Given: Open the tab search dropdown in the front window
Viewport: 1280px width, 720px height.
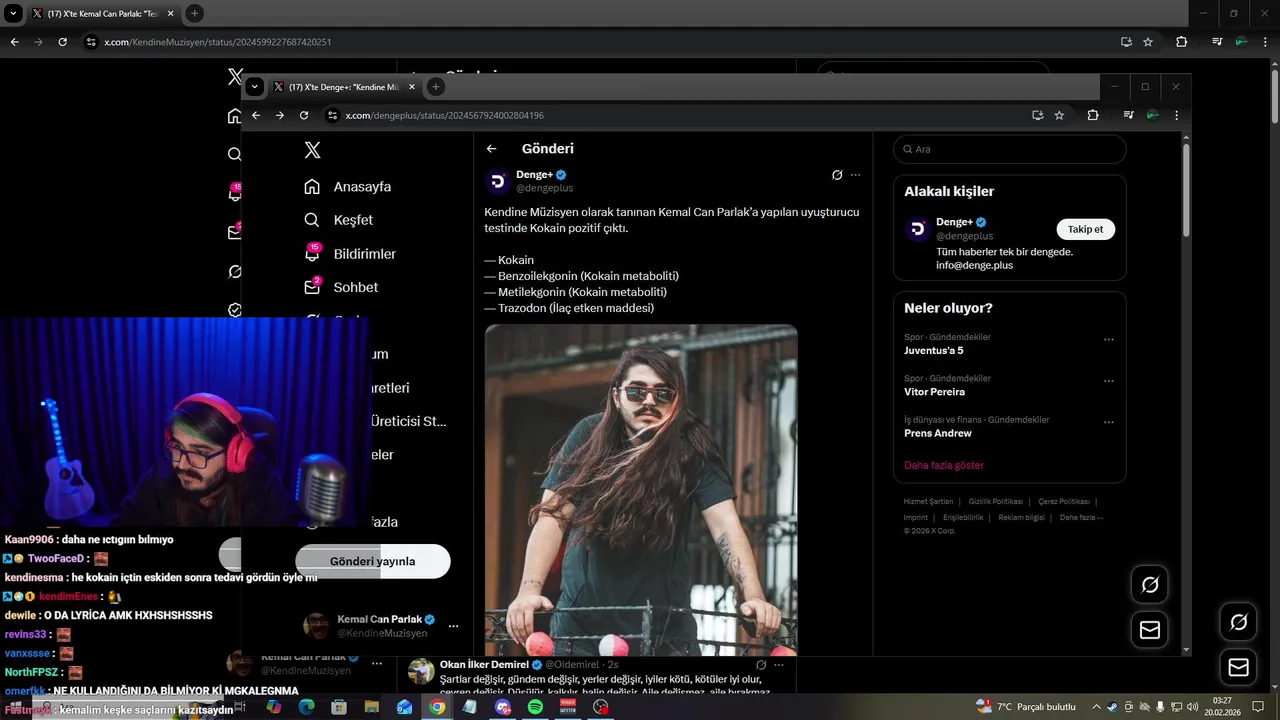Looking at the screenshot, I should pyautogui.click(x=255, y=87).
